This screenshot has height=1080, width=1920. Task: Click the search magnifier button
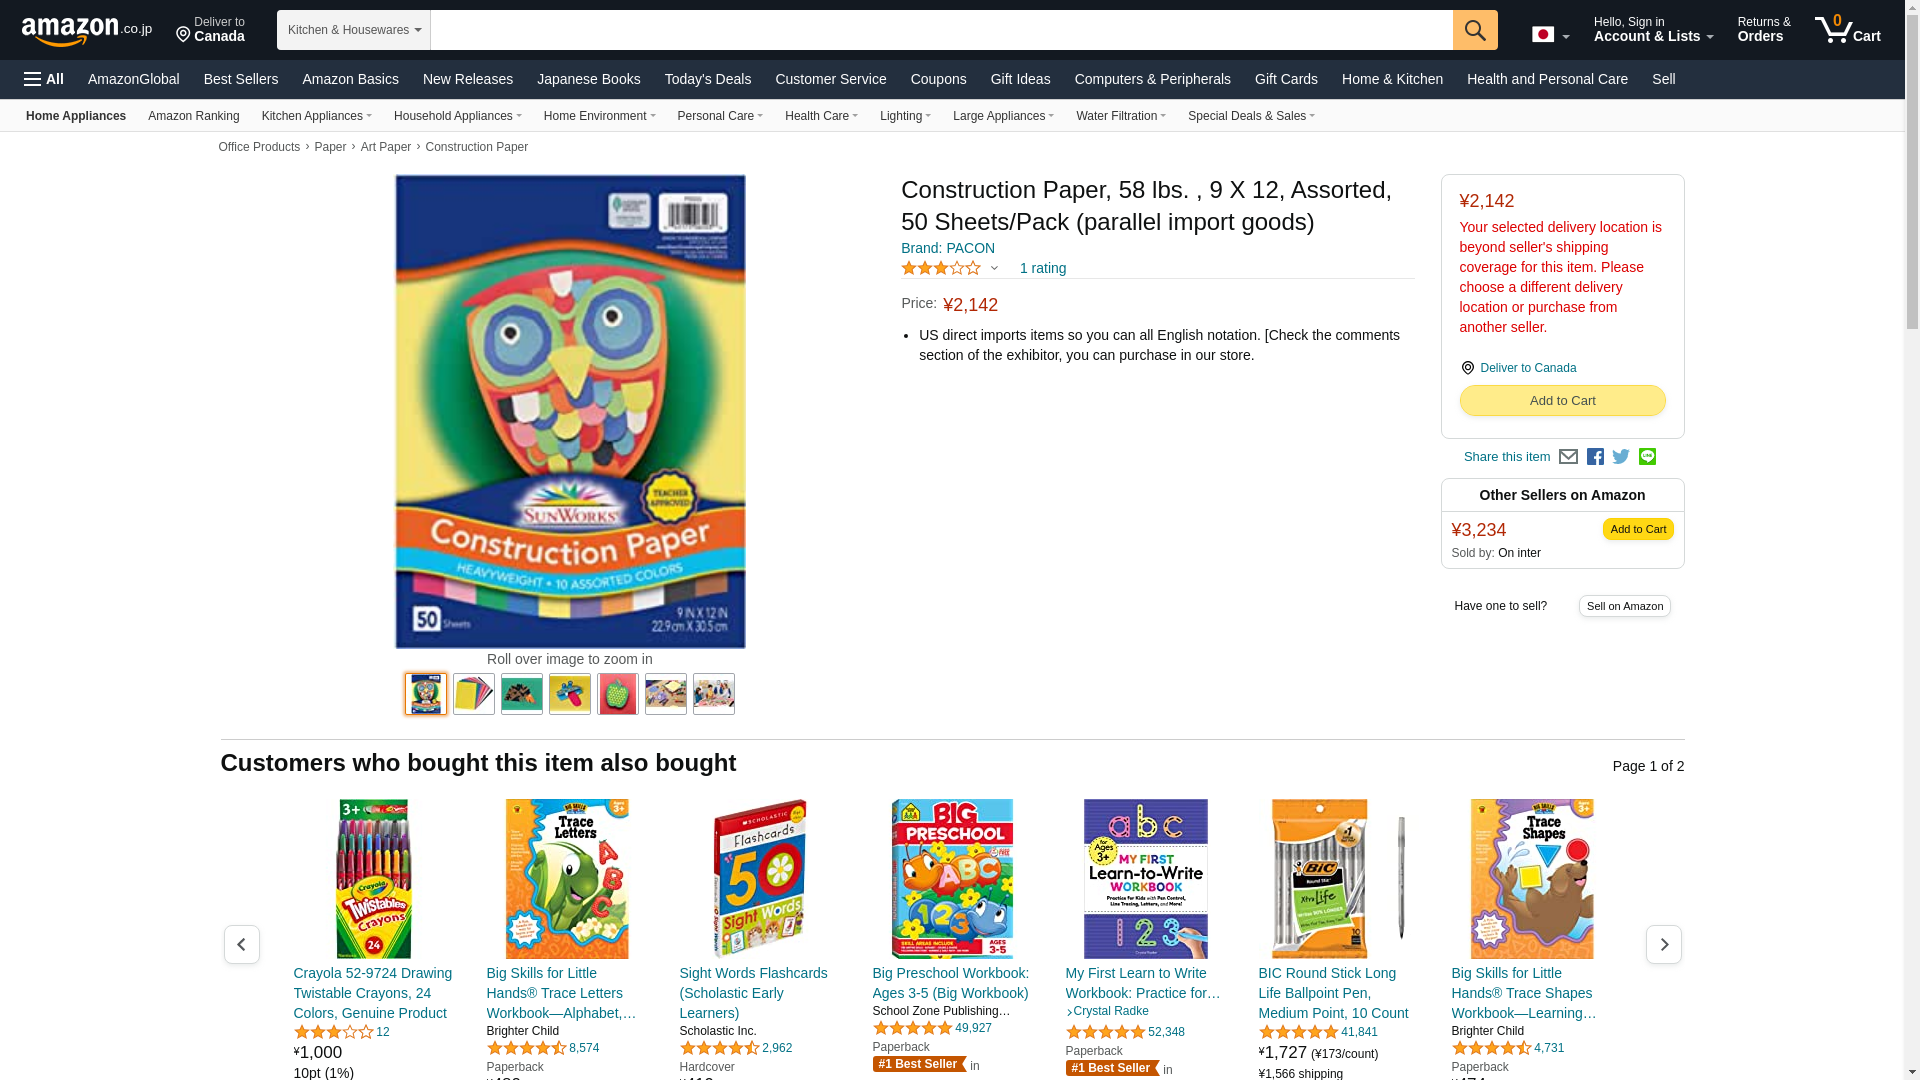click(x=1475, y=30)
